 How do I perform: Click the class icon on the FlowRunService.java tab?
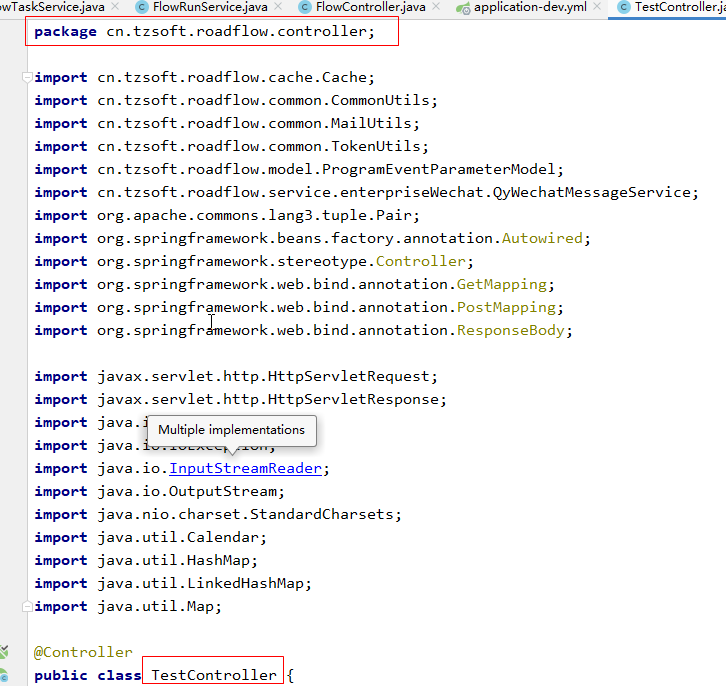[142, 8]
